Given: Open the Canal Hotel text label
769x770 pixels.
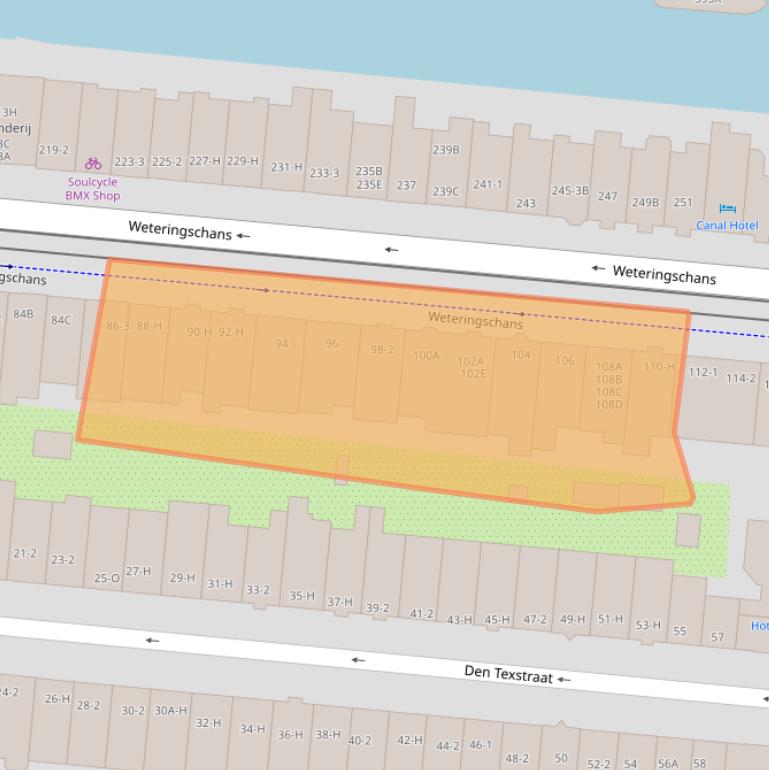Looking at the screenshot, I should point(727,225).
